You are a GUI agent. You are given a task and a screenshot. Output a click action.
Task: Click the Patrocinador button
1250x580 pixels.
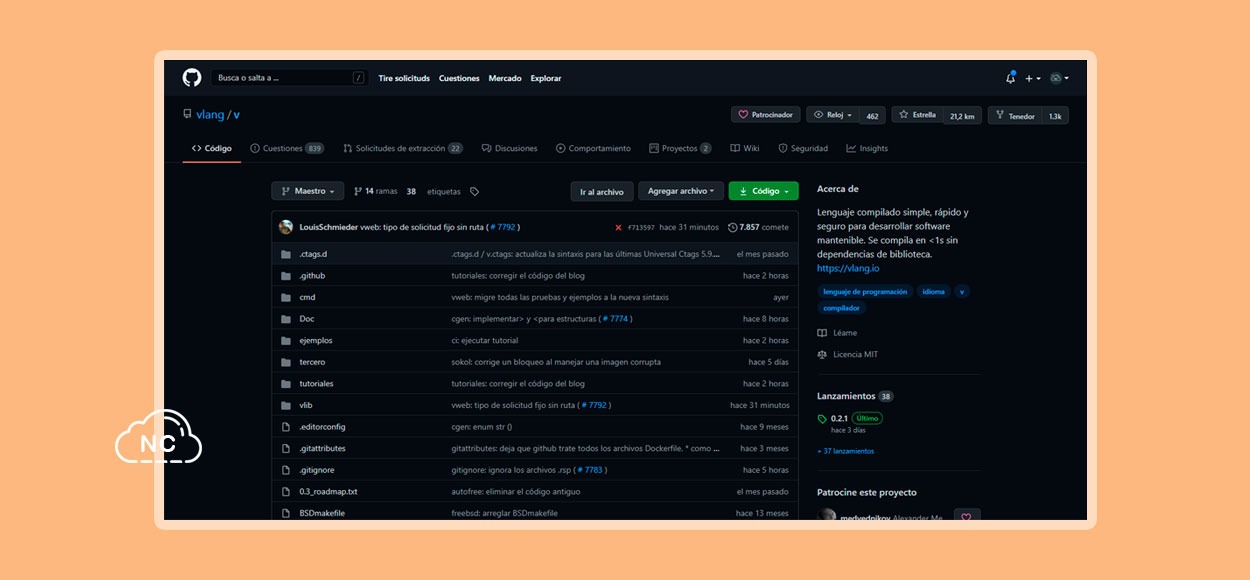[766, 115]
